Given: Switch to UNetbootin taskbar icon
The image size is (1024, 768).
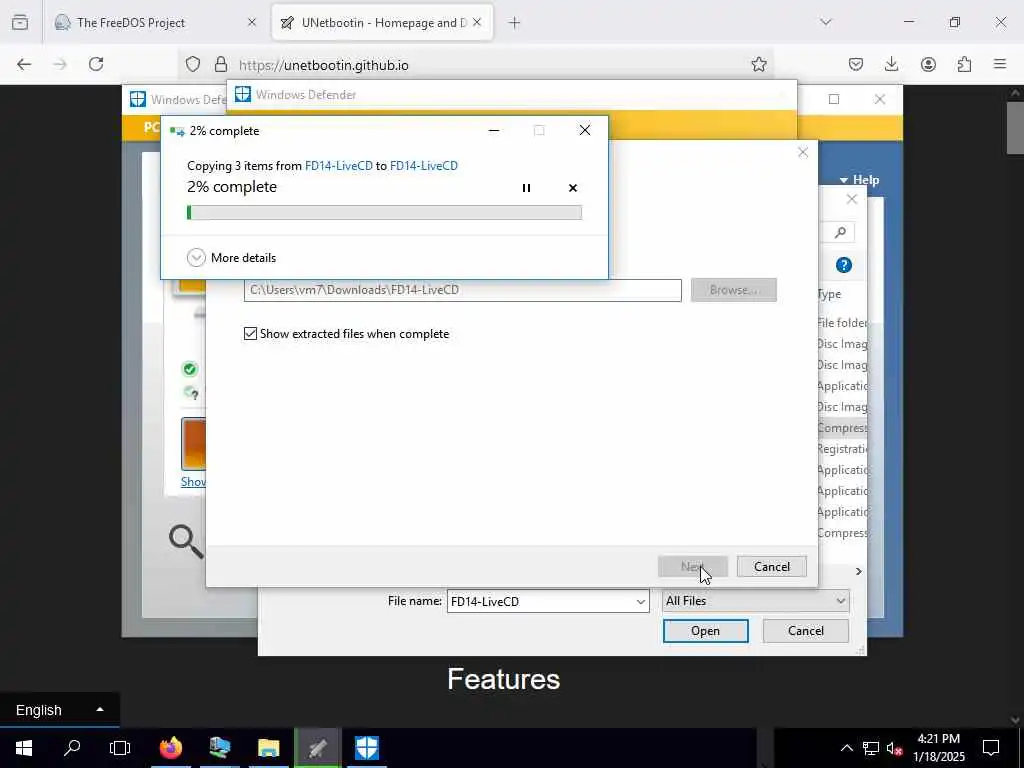Looking at the screenshot, I should [x=317, y=748].
